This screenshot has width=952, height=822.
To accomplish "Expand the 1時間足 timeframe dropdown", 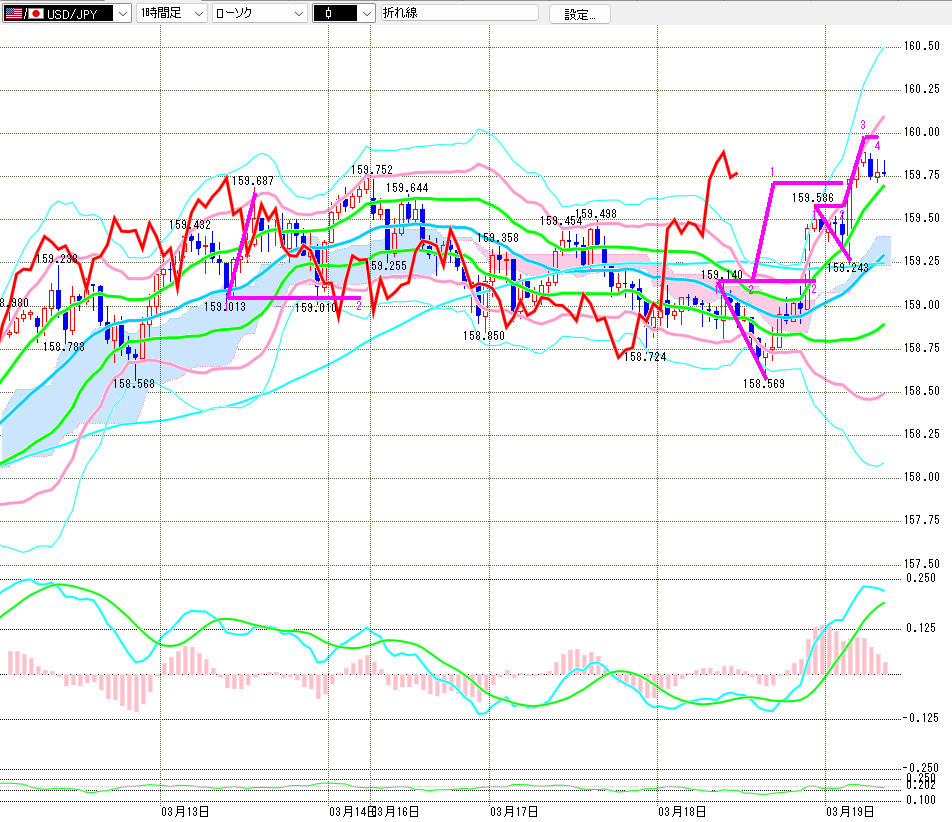I will click(197, 14).
